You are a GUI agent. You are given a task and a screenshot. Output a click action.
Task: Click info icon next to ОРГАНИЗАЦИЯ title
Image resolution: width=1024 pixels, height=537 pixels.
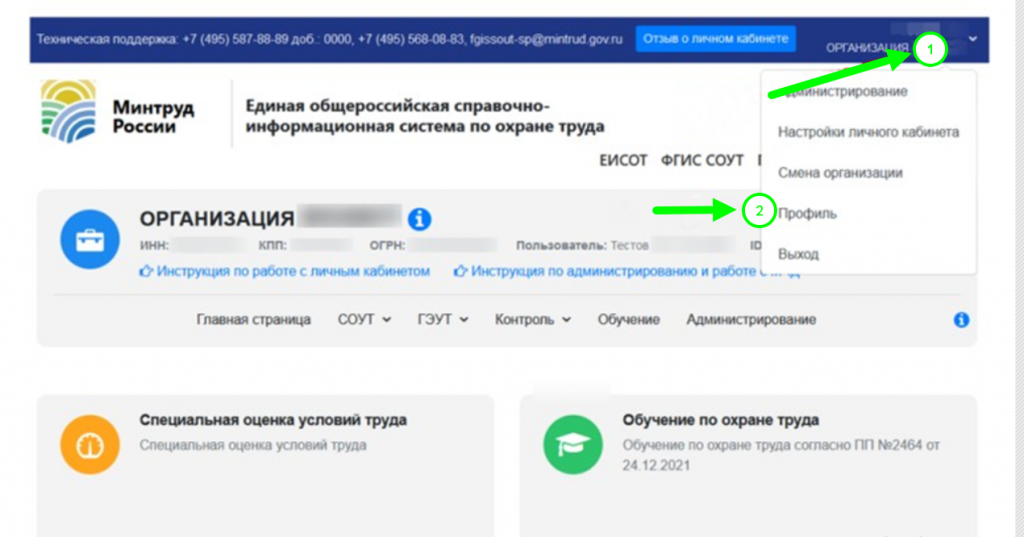click(420, 219)
